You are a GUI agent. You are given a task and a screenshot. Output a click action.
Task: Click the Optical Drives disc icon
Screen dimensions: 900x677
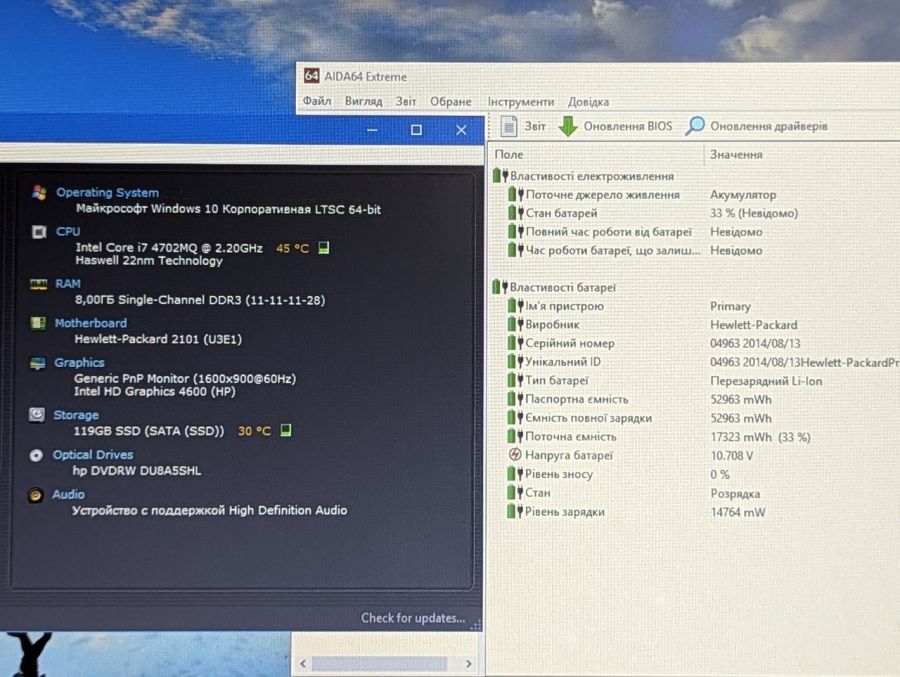pos(36,455)
